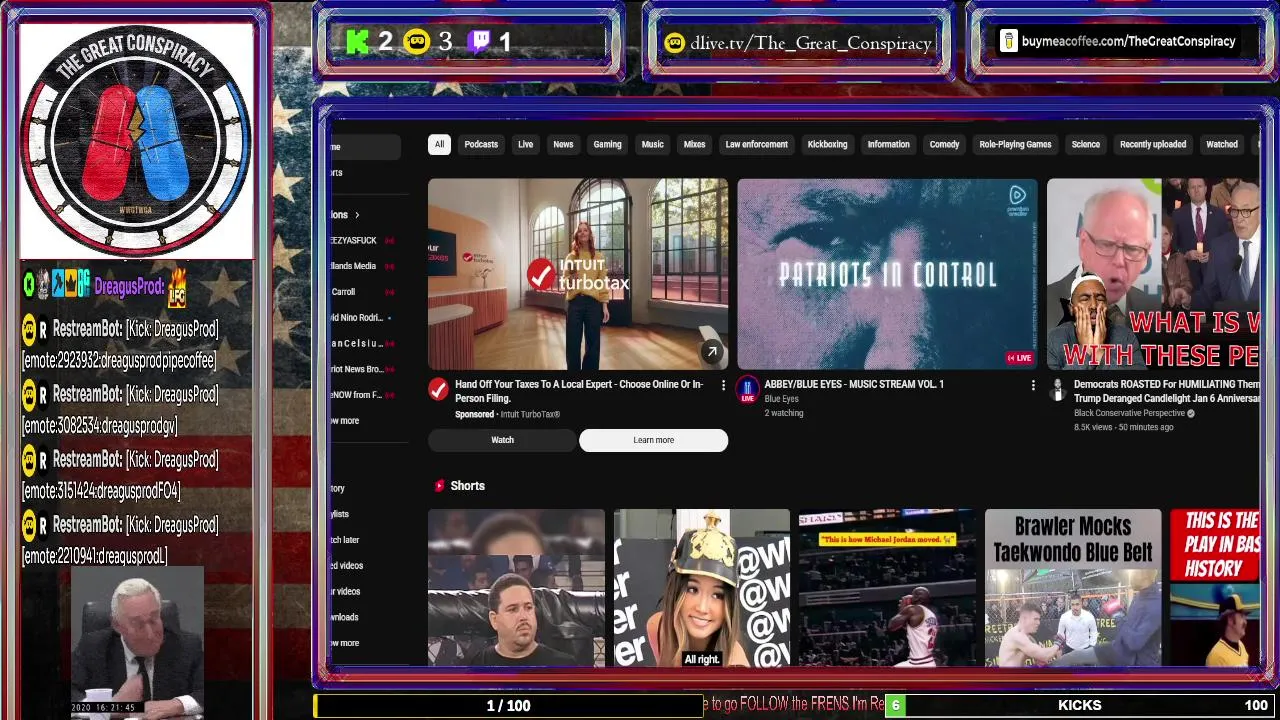Expand Show more under the subscriptions list
The image size is (1280, 720).
(345, 421)
